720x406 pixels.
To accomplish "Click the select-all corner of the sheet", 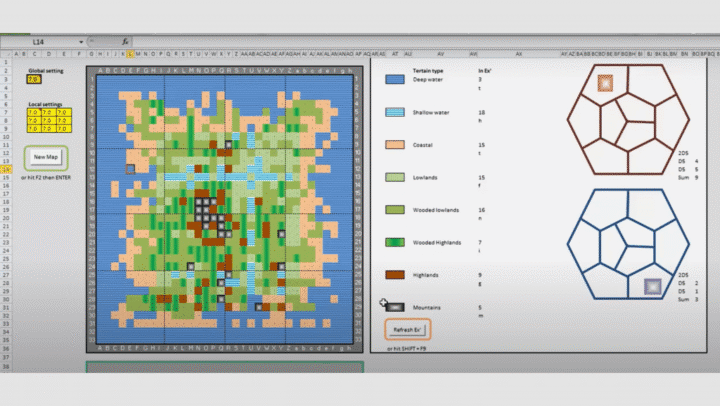I will [x=6, y=54].
